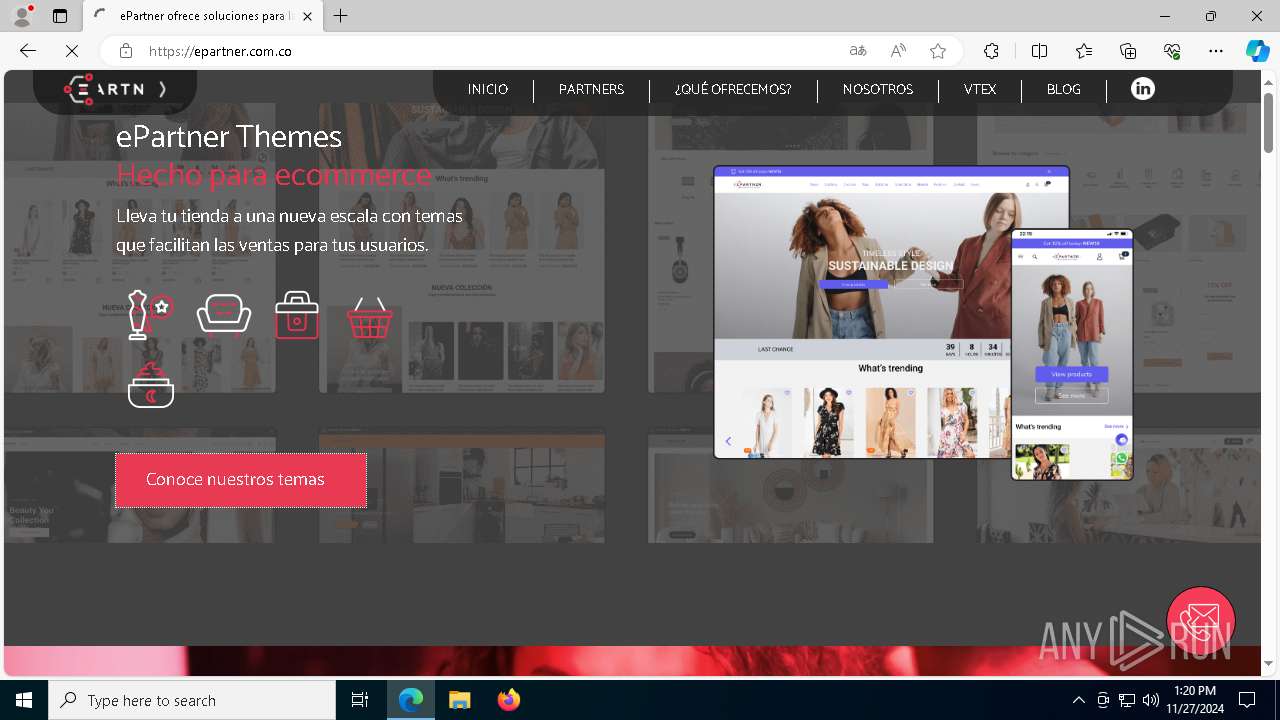Select the cosmetics jar theme icon
This screenshot has height=720, width=1280.
click(x=151, y=385)
